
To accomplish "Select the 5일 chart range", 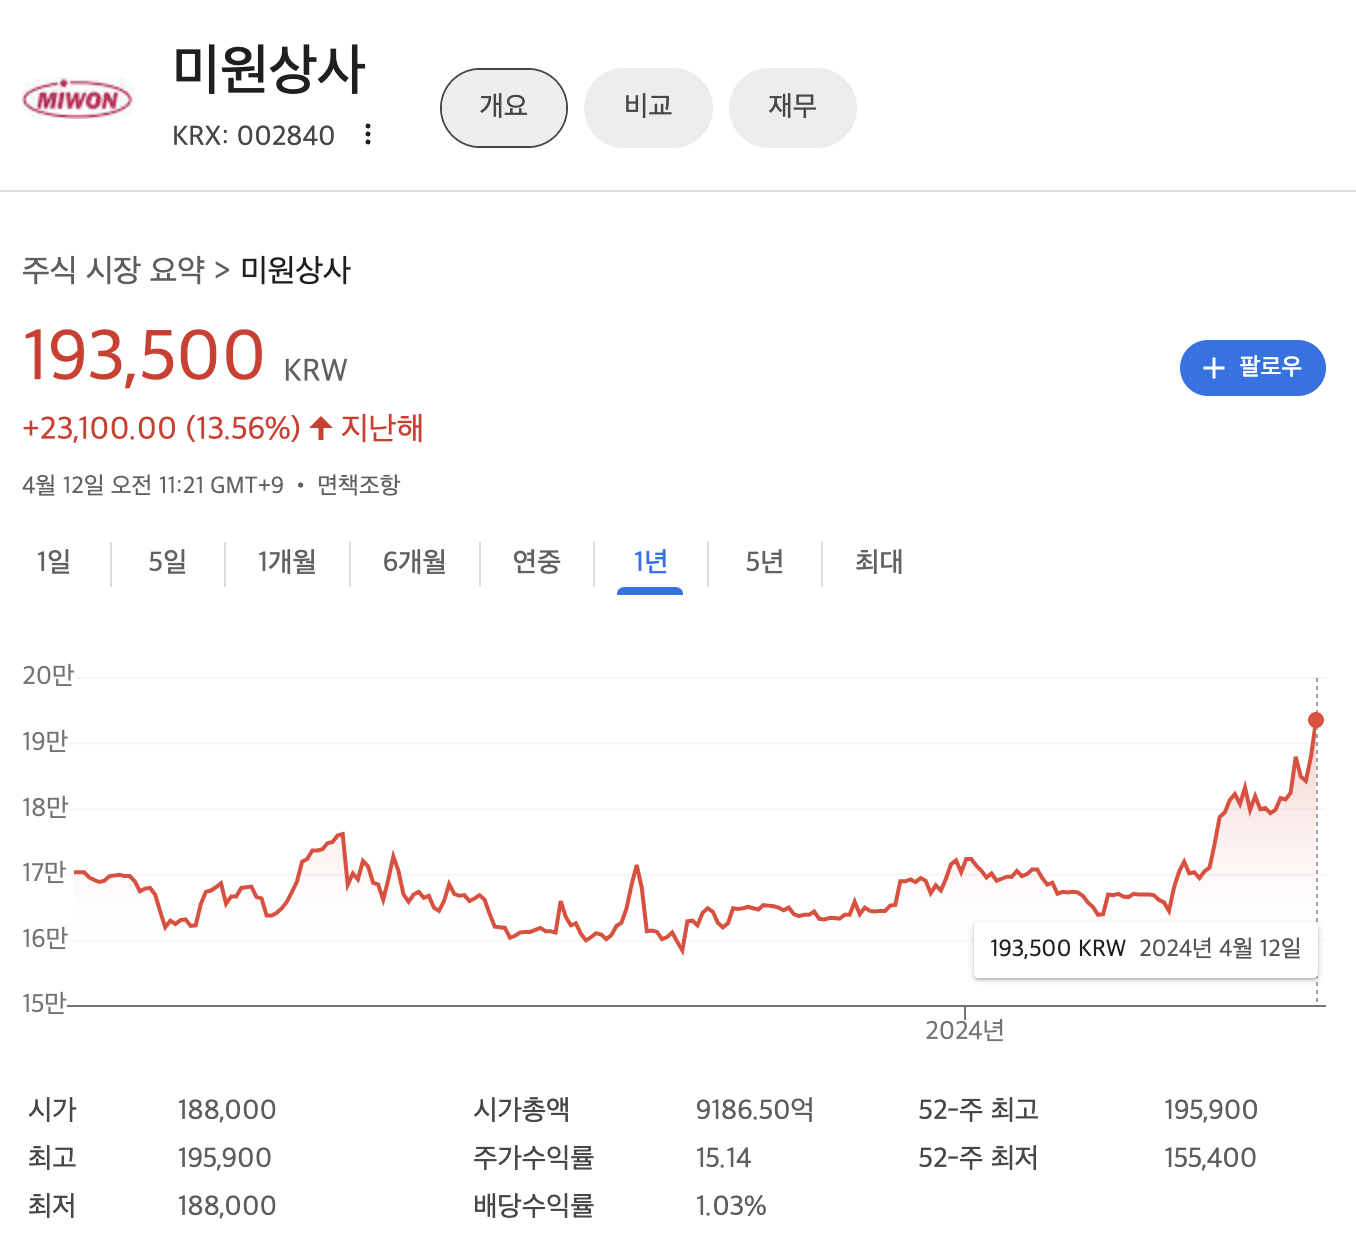I will click(x=168, y=562).
